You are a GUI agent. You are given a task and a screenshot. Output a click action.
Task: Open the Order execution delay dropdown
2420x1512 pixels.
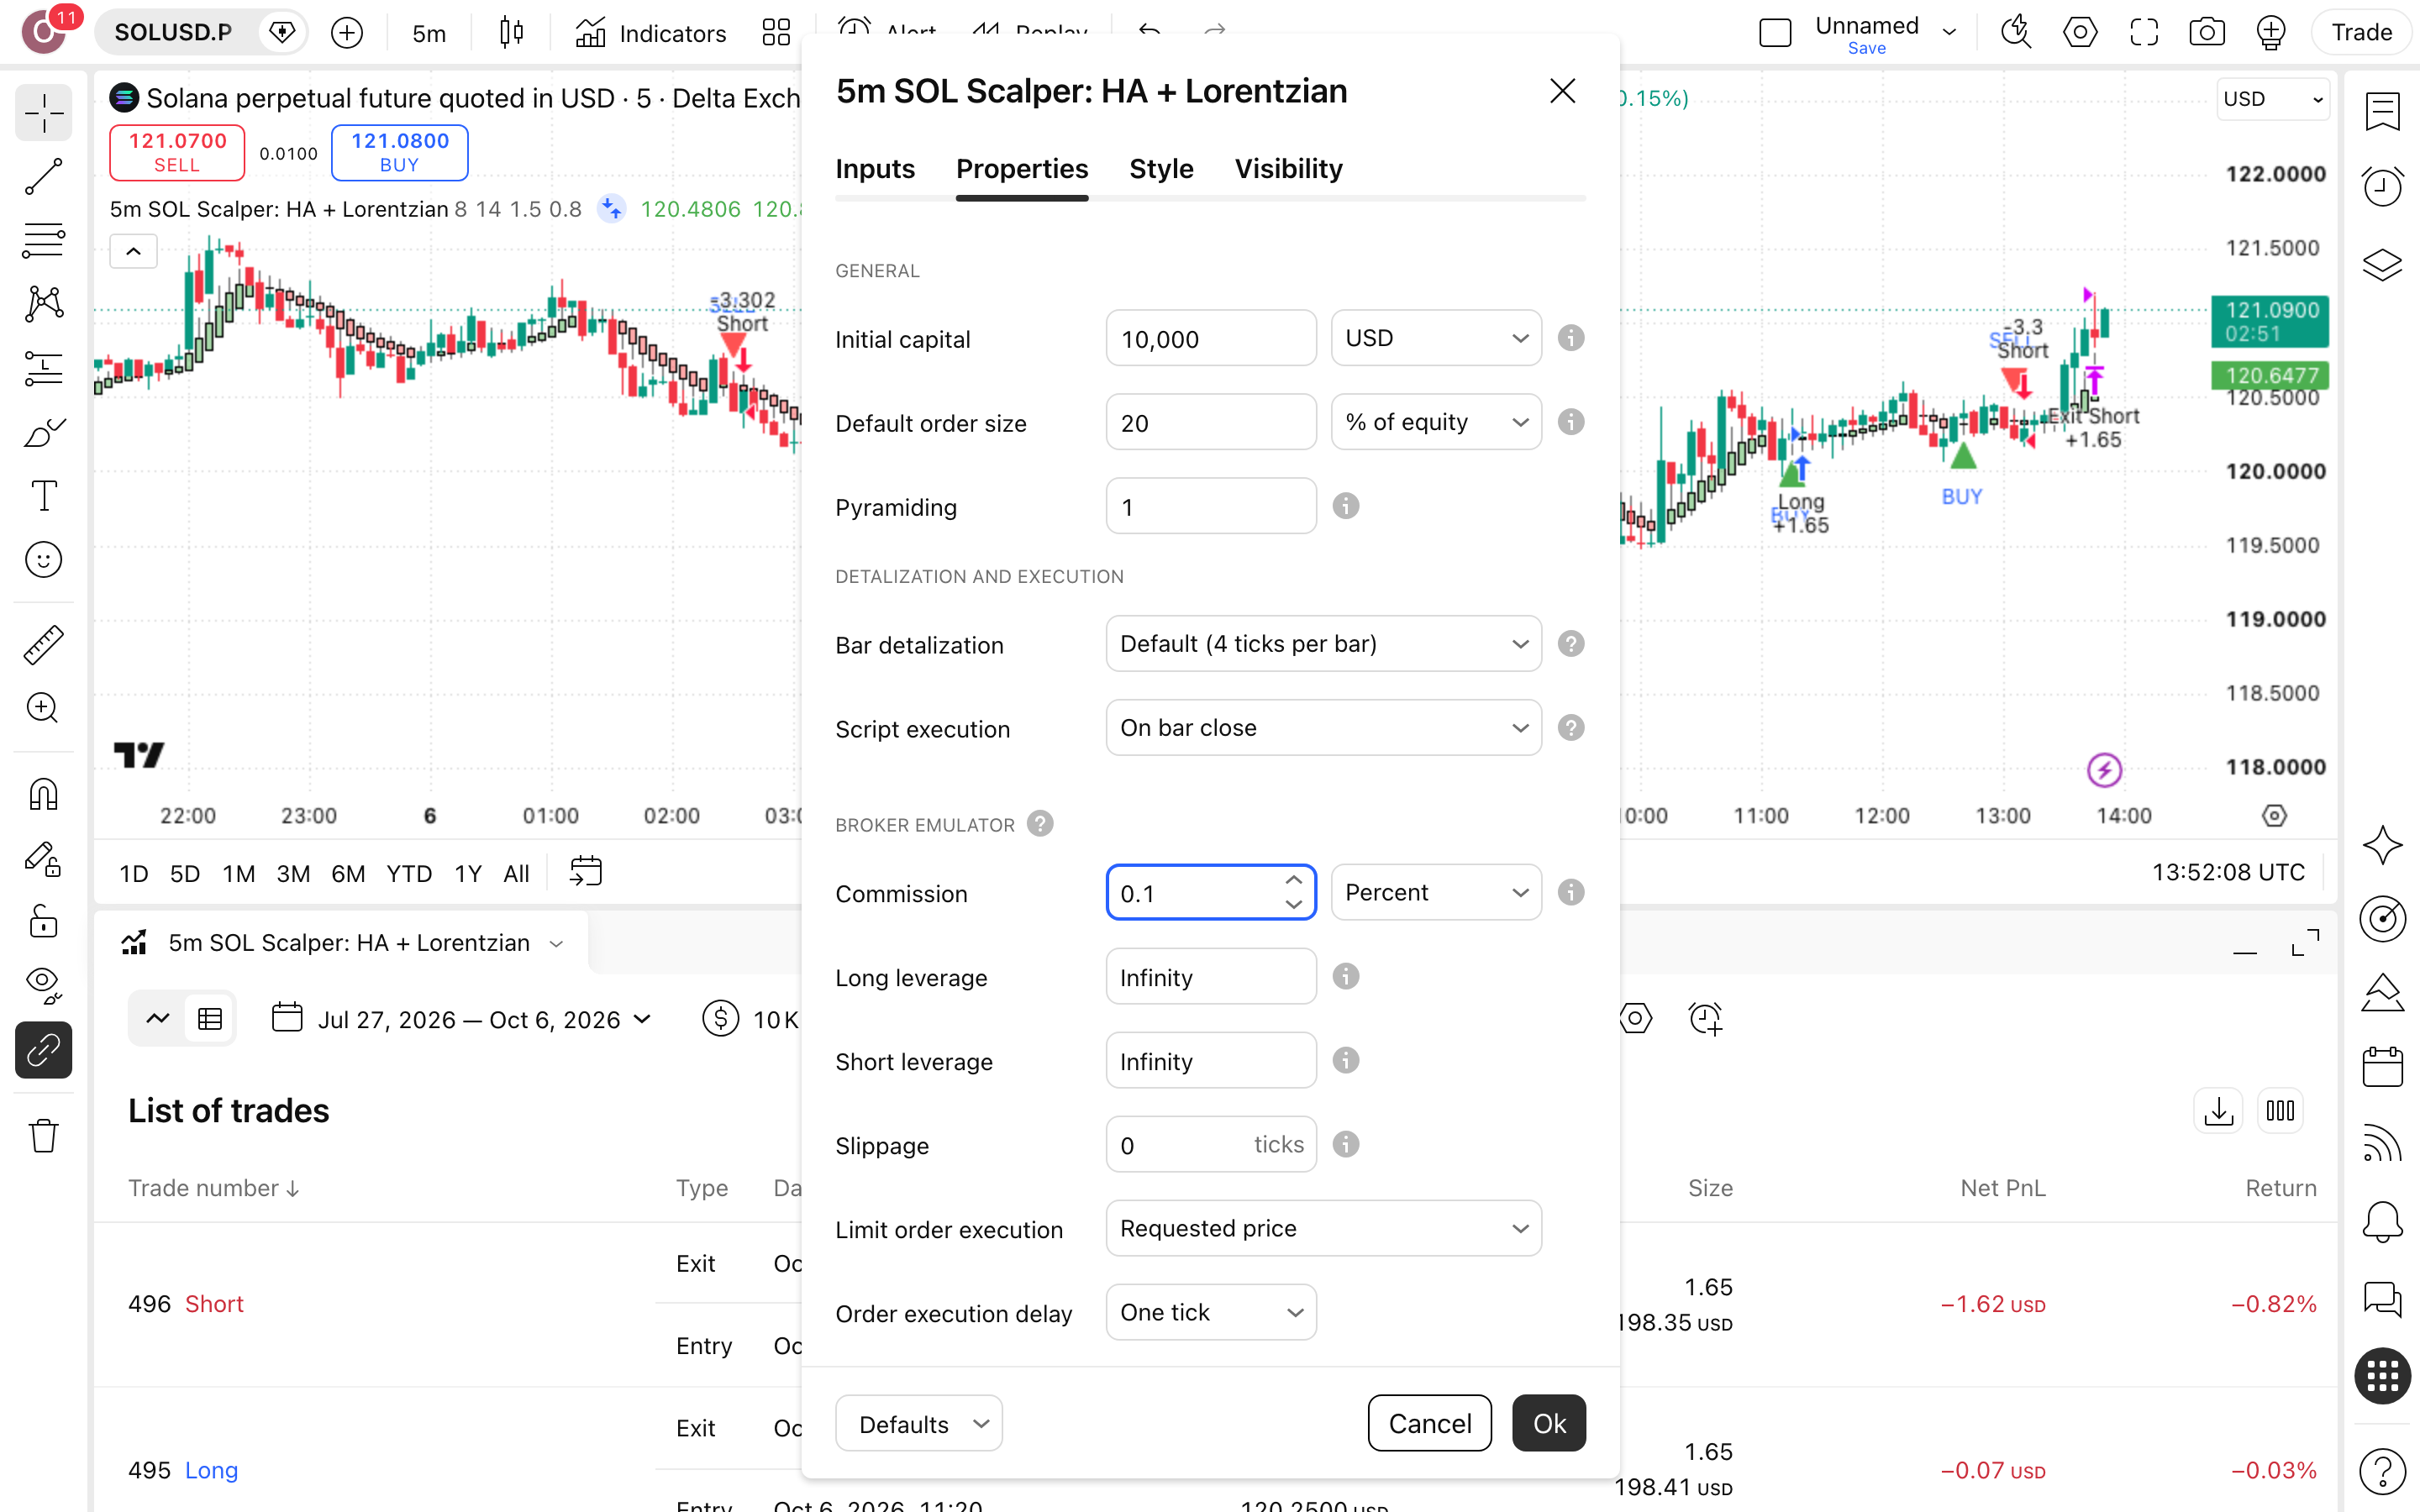click(1211, 1312)
